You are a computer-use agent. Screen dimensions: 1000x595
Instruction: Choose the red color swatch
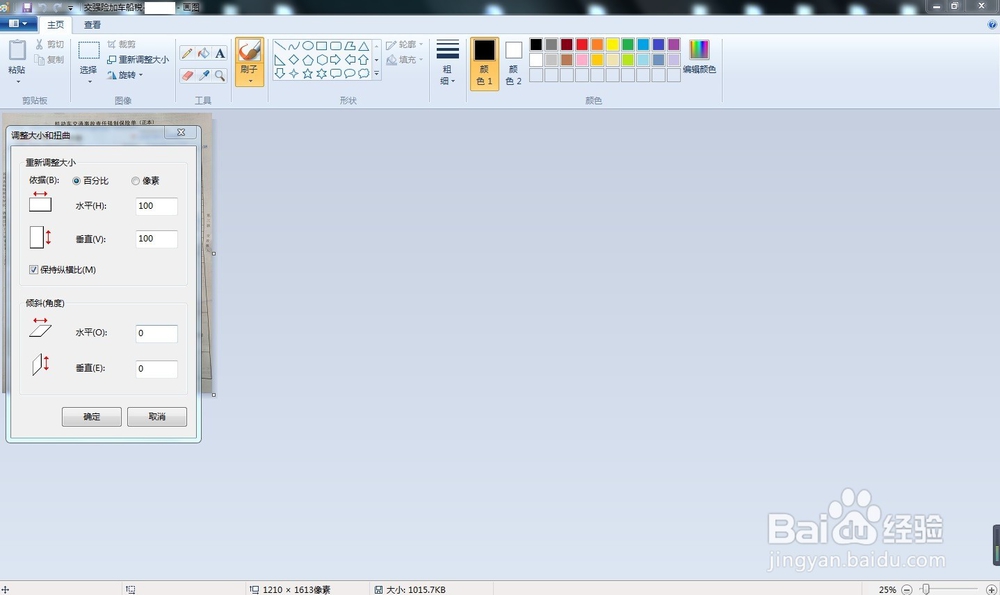pos(582,44)
